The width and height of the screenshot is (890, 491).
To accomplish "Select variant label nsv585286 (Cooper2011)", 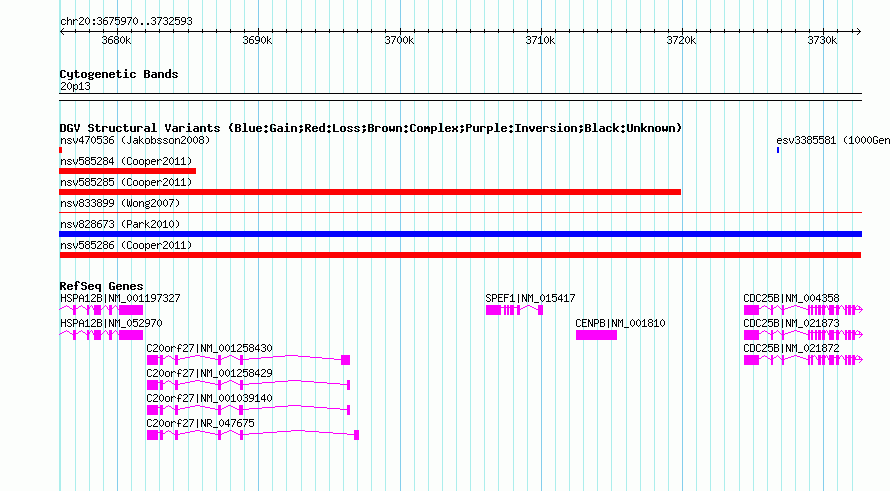I will (x=126, y=245).
